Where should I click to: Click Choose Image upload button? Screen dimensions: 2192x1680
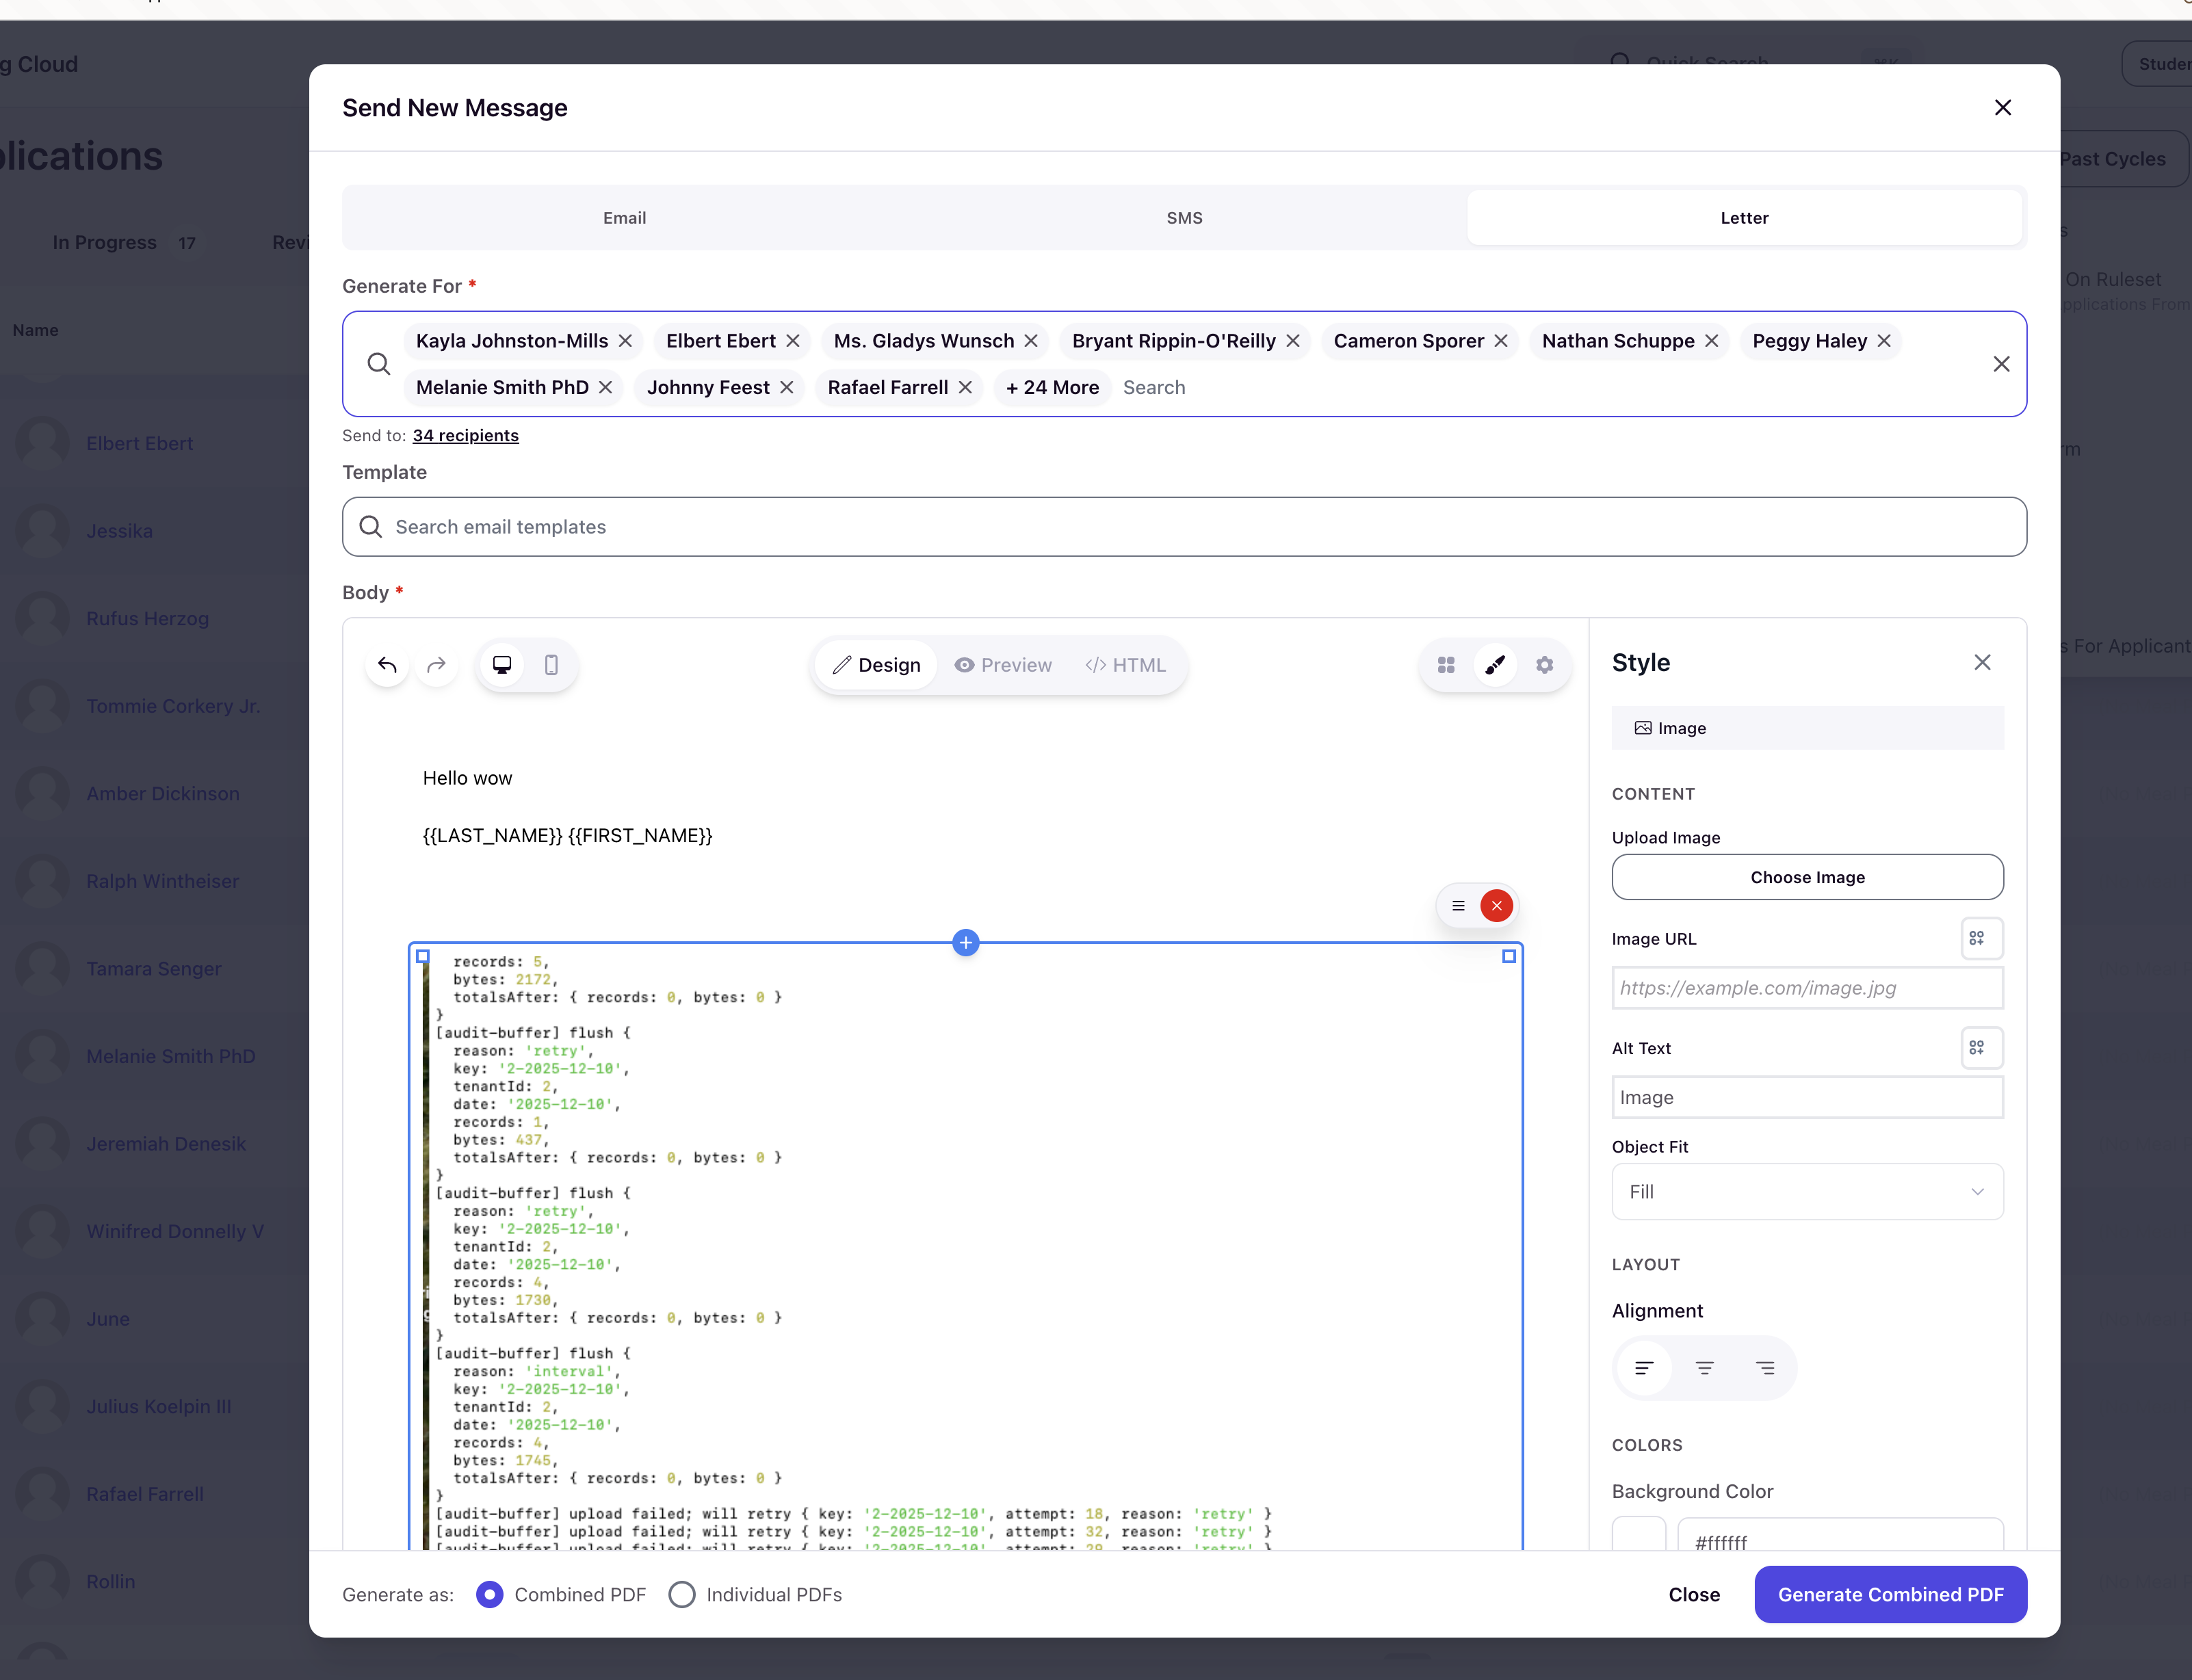(x=1807, y=877)
